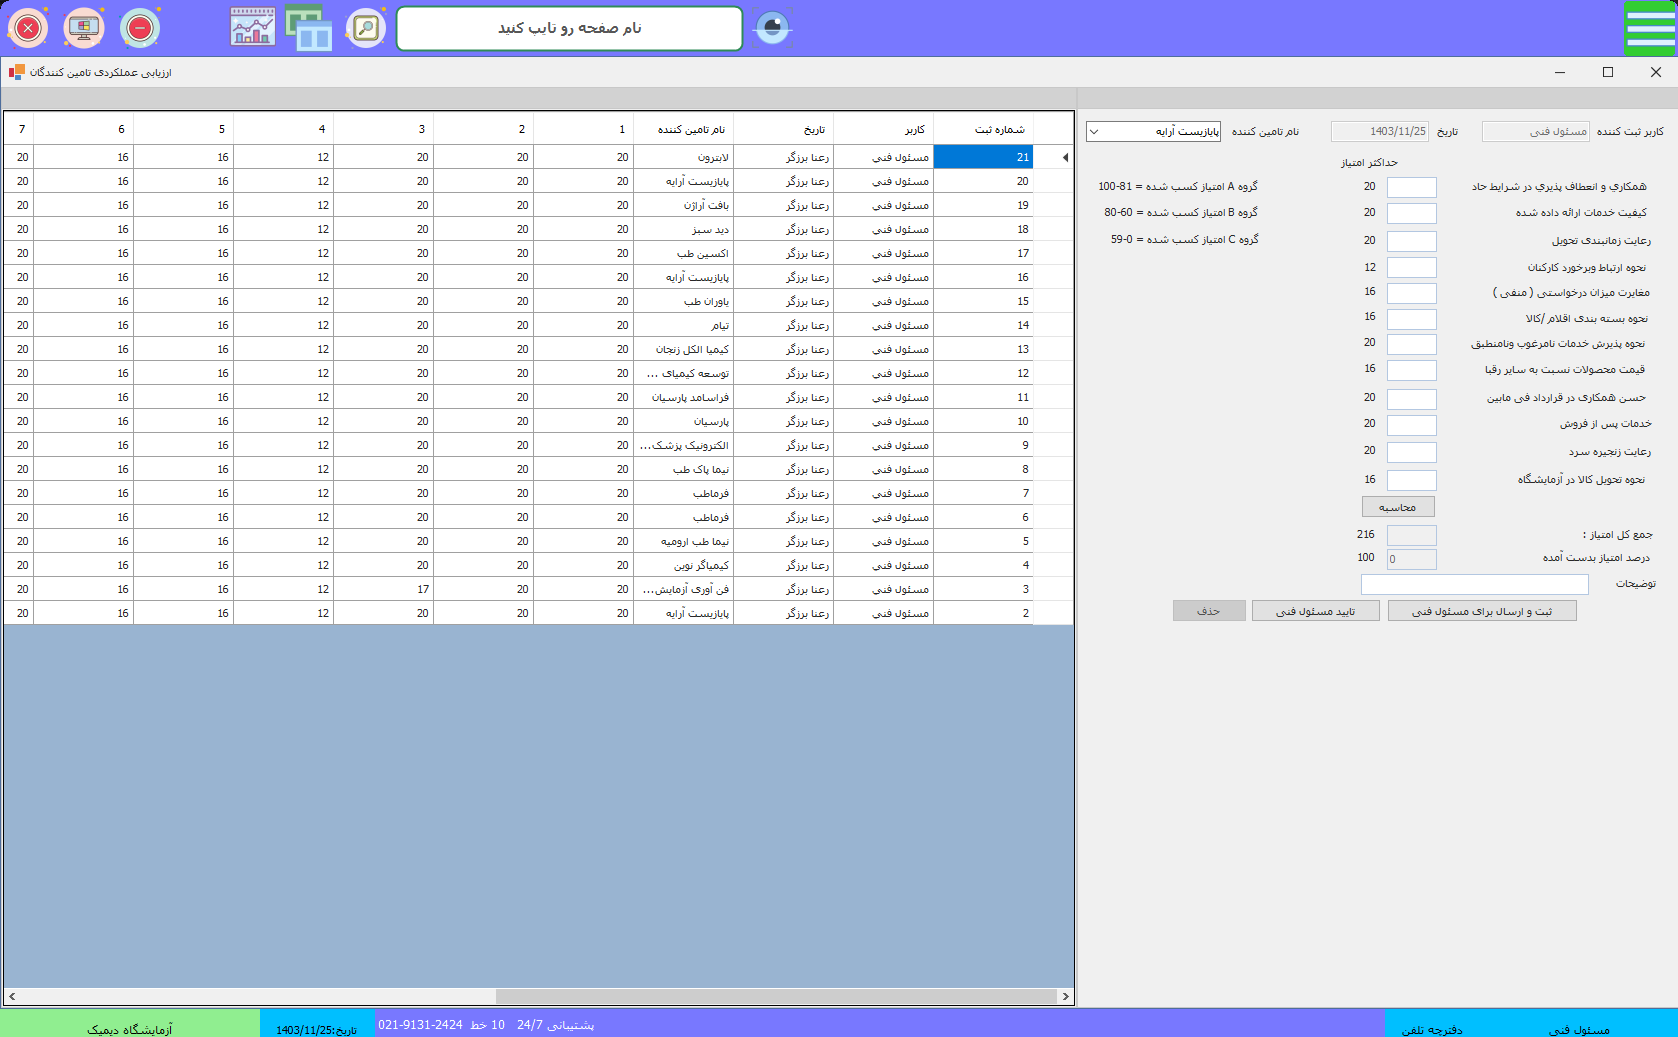Click the red minus circle icon
1678x1037 pixels.
[x=140, y=28]
